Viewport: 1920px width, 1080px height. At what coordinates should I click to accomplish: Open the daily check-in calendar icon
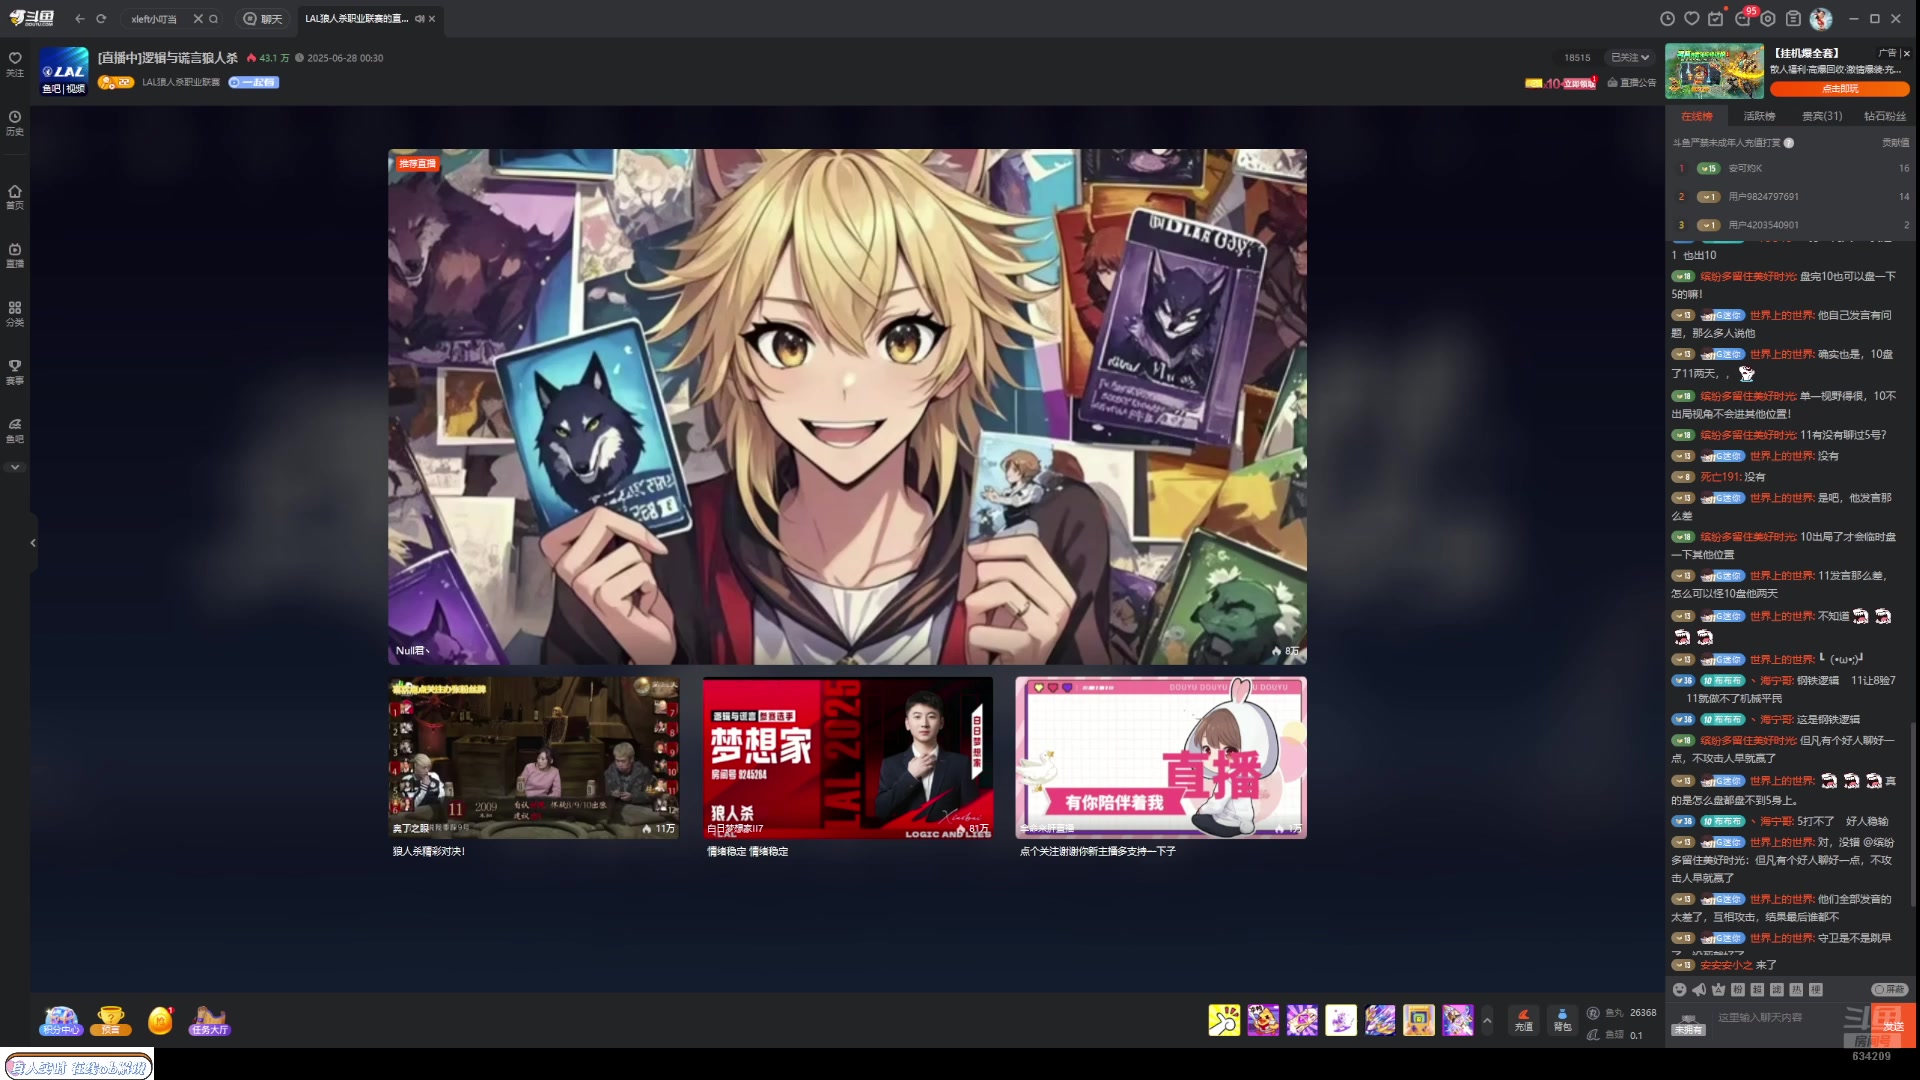point(1716,19)
